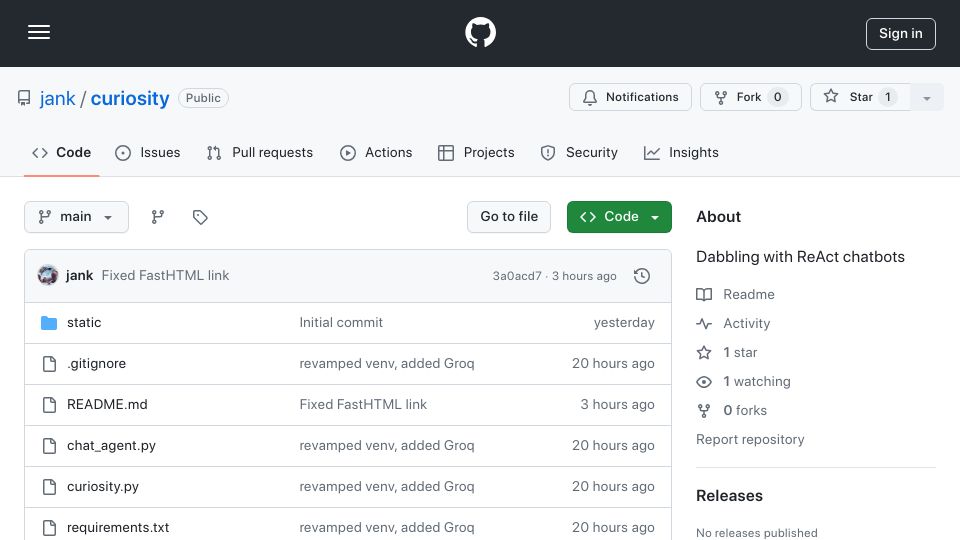Open the hamburger navigation menu
This screenshot has height=540, width=960.
click(39, 32)
